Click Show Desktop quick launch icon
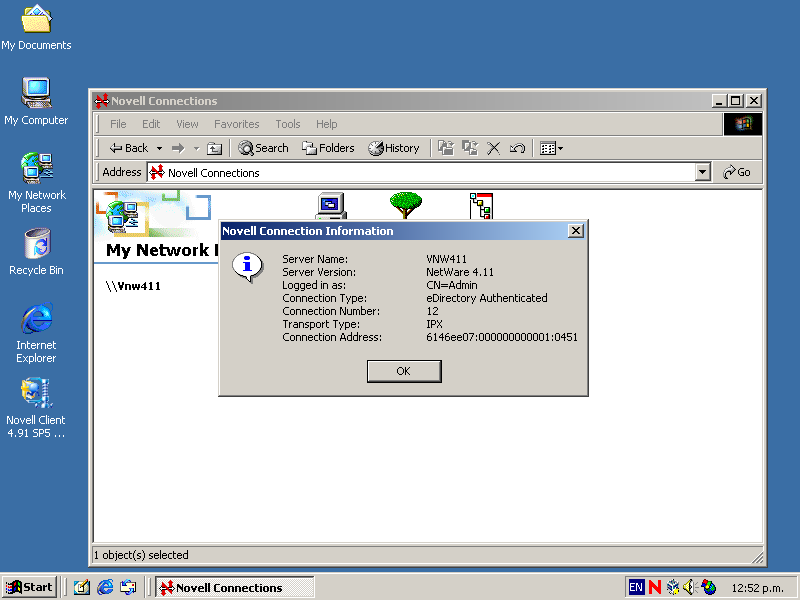This screenshot has width=800, height=600. click(82, 588)
